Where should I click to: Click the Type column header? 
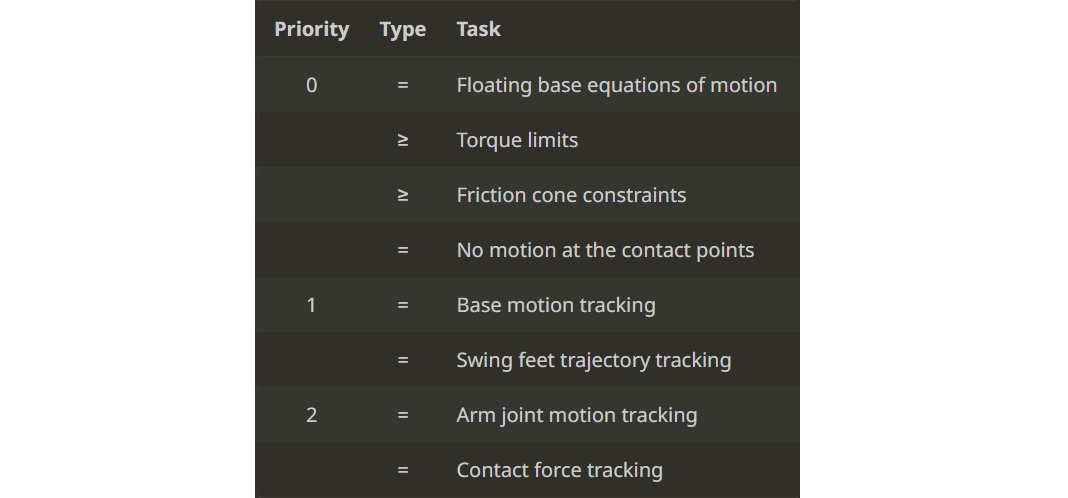tap(402, 29)
